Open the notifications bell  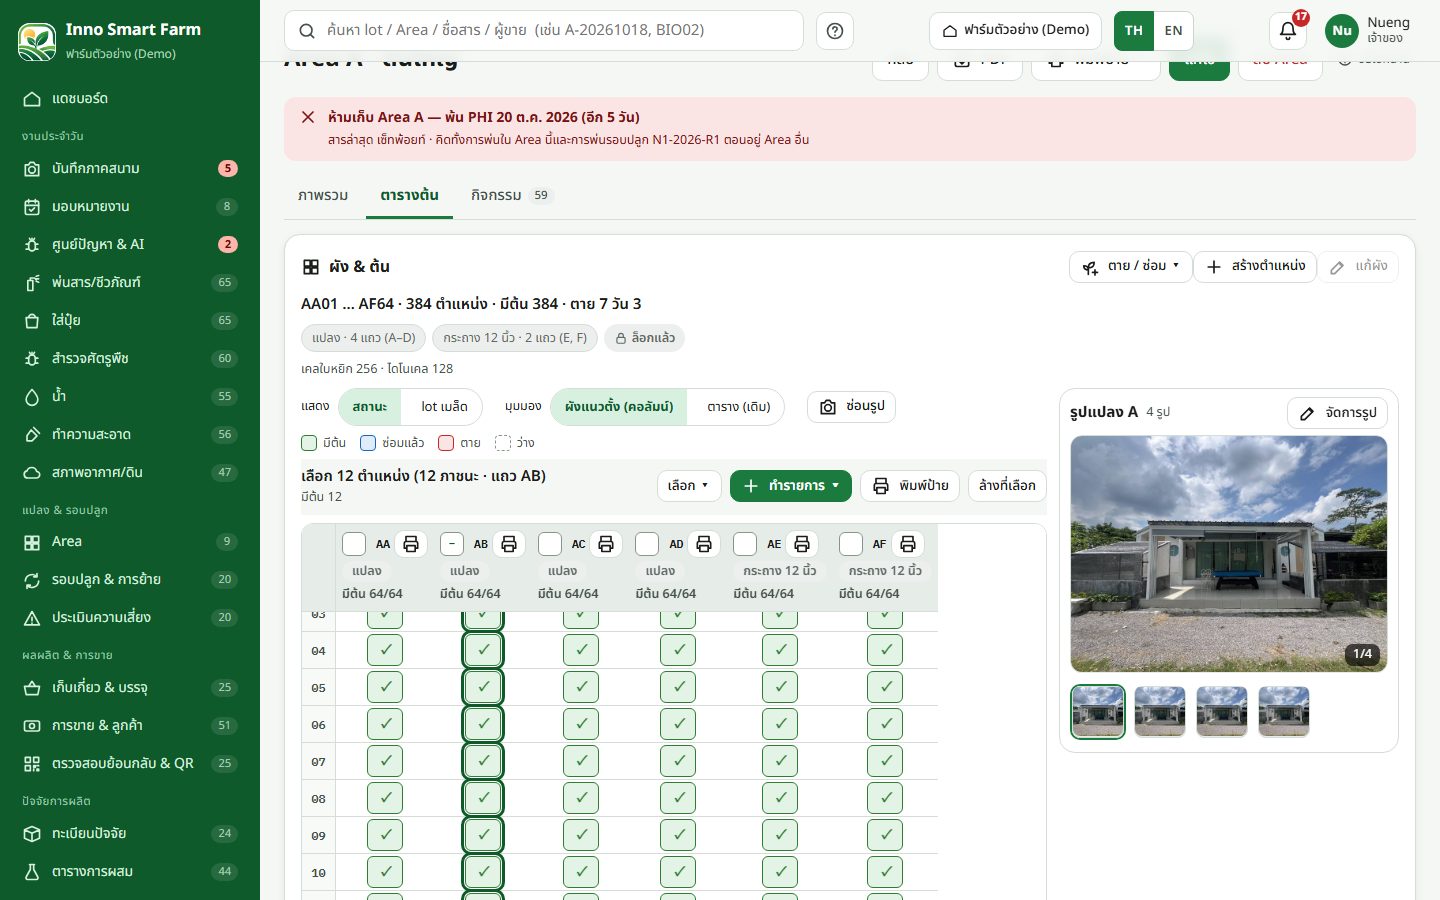(x=1288, y=31)
